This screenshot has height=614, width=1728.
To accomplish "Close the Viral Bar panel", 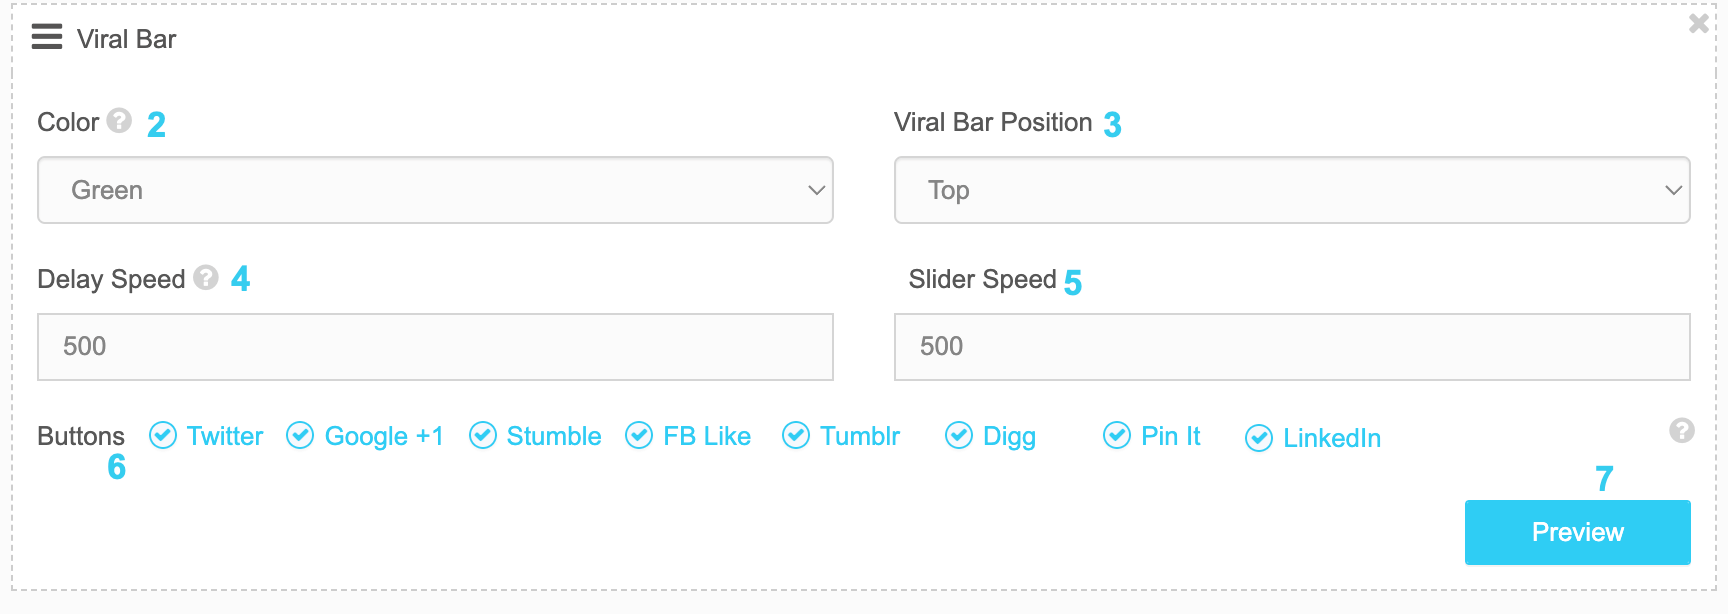I will [1698, 23].
